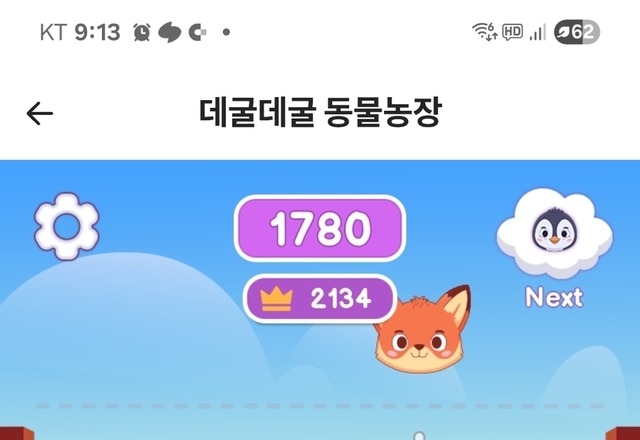Tap the Wi-Fi status icon
The height and width of the screenshot is (440, 640).
click(484, 31)
